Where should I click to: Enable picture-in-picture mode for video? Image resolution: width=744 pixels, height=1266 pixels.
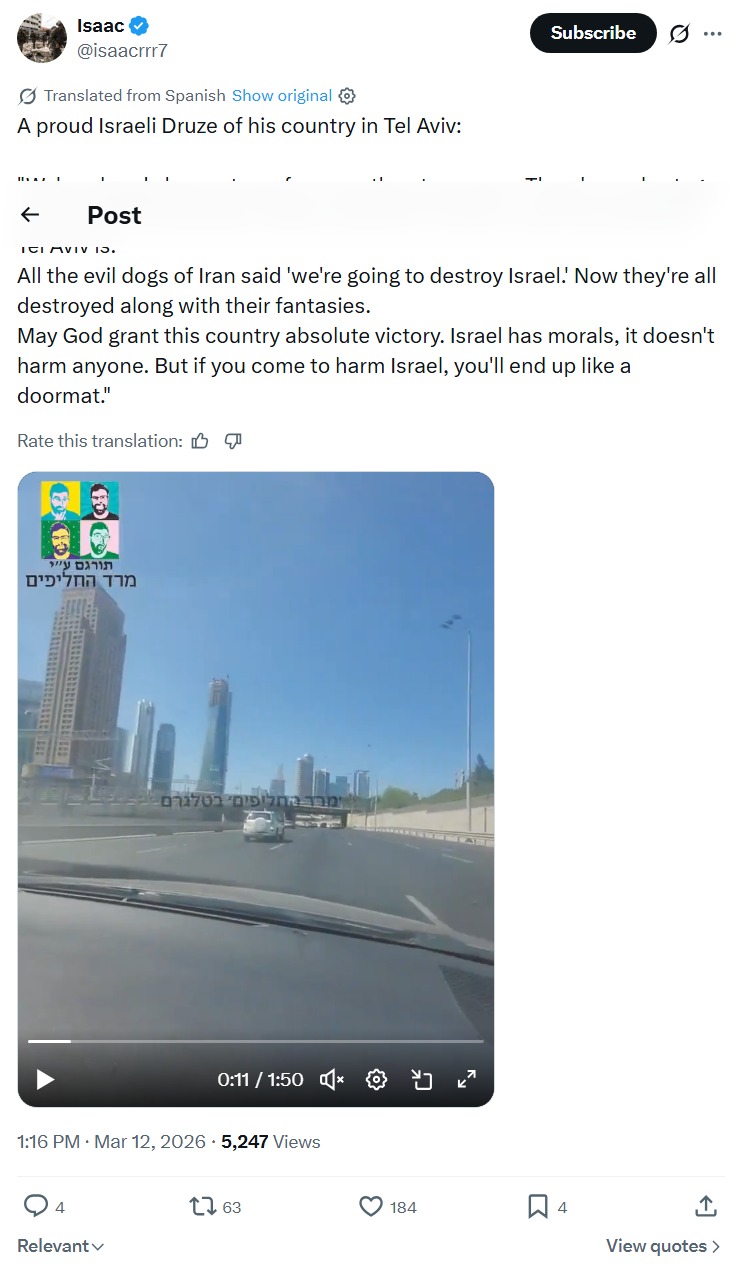point(421,1079)
